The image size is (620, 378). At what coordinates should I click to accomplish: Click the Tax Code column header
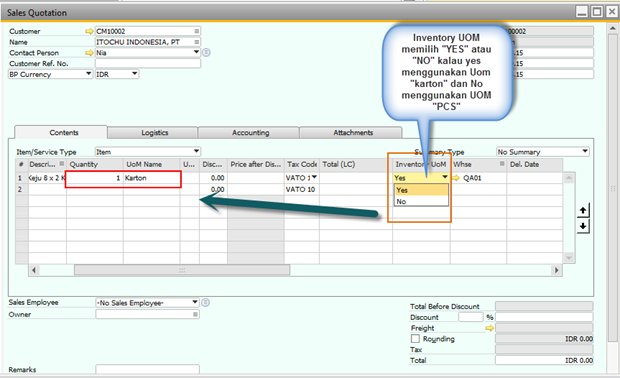302,164
